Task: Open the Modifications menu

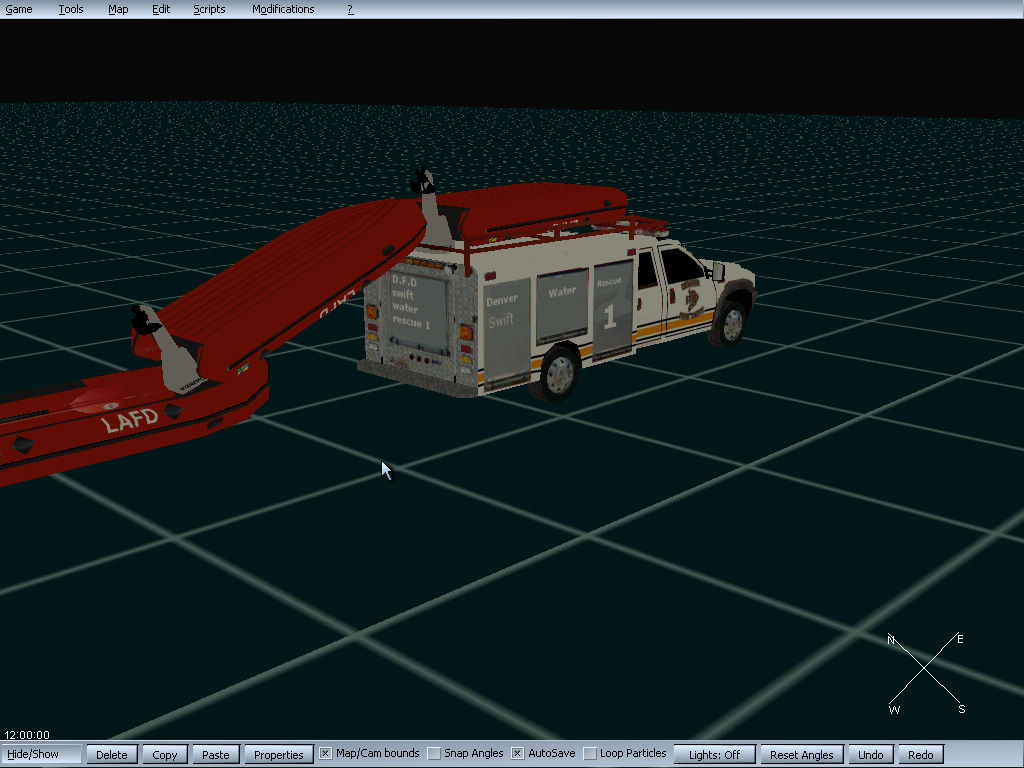Action: [x=283, y=9]
